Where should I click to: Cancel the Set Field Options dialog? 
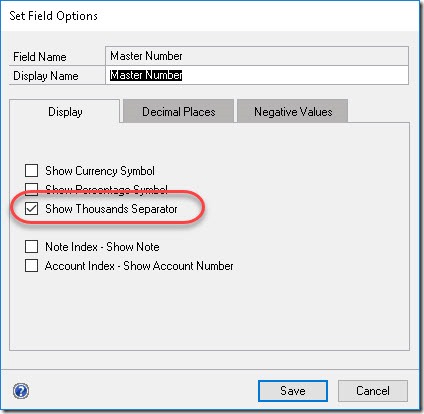(373, 391)
